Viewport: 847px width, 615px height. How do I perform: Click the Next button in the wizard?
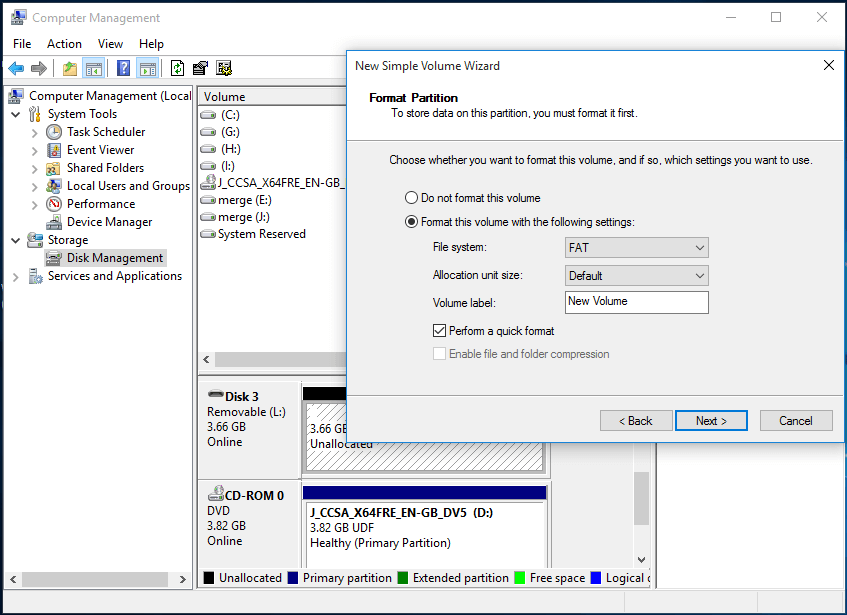click(711, 420)
